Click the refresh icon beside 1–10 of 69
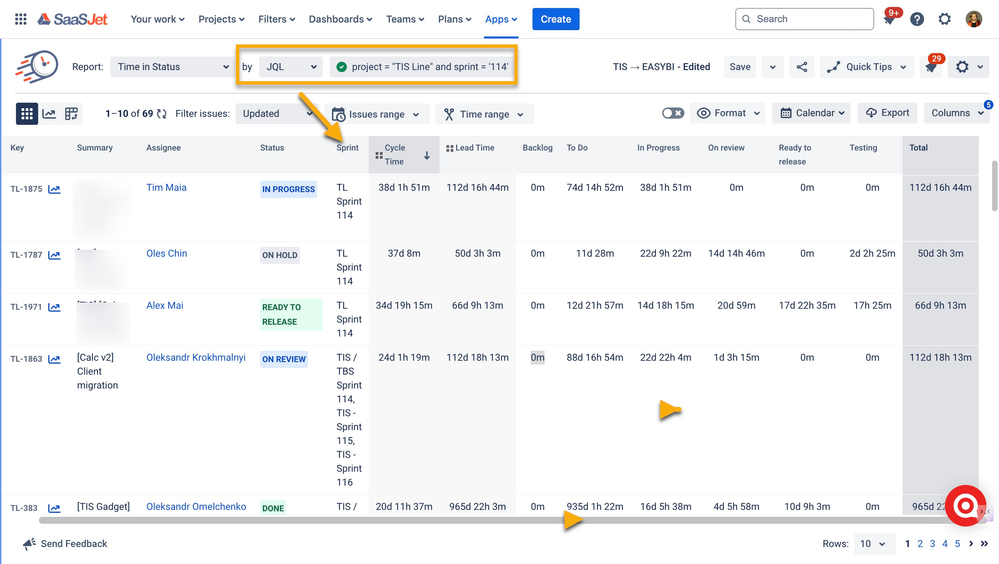This screenshot has width=999, height=564. (x=162, y=114)
